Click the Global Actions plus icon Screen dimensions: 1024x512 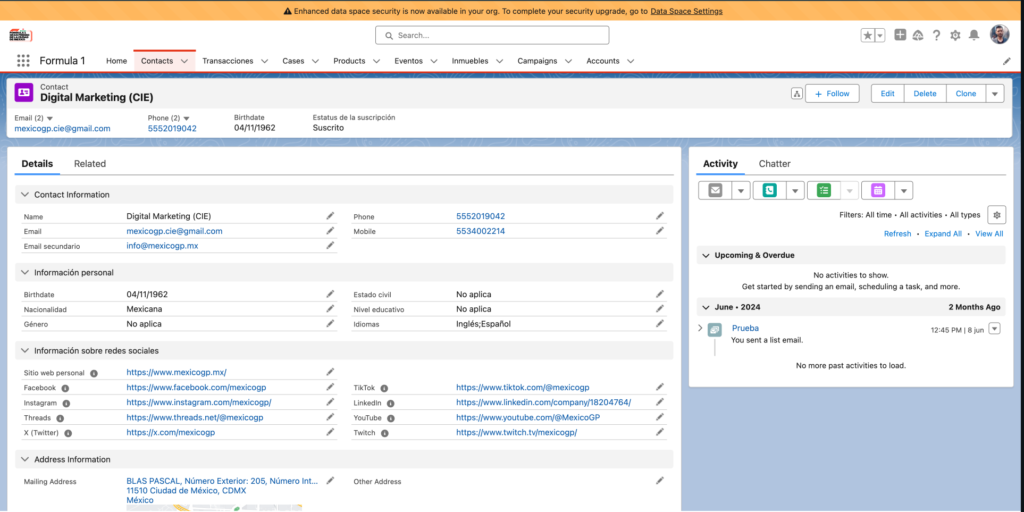(900, 35)
